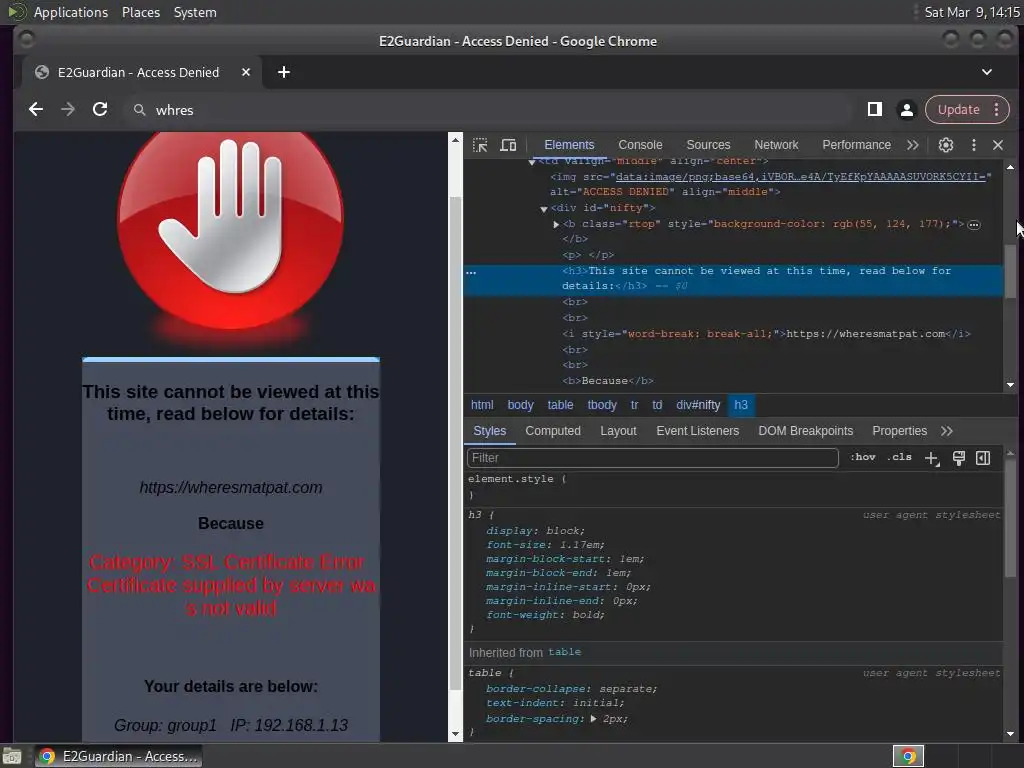The height and width of the screenshot is (768, 1024).
Task: Click table in the breadcrumb
Action: [560, 405]
